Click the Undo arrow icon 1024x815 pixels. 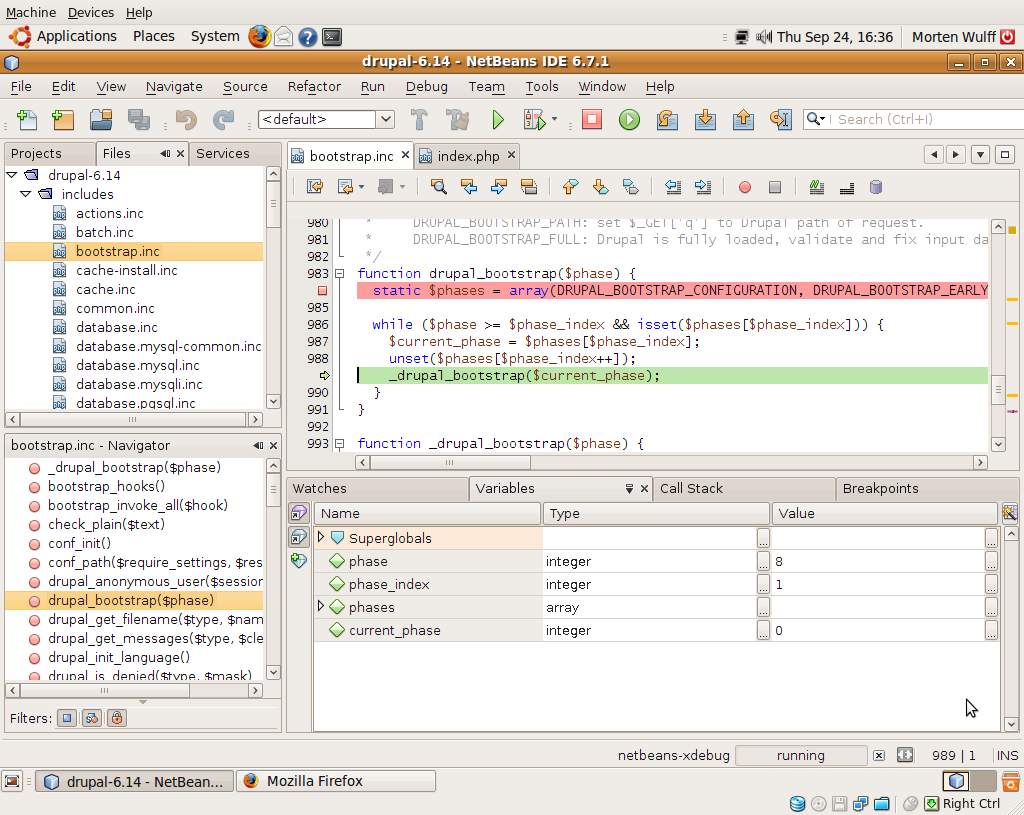(187, 120)
